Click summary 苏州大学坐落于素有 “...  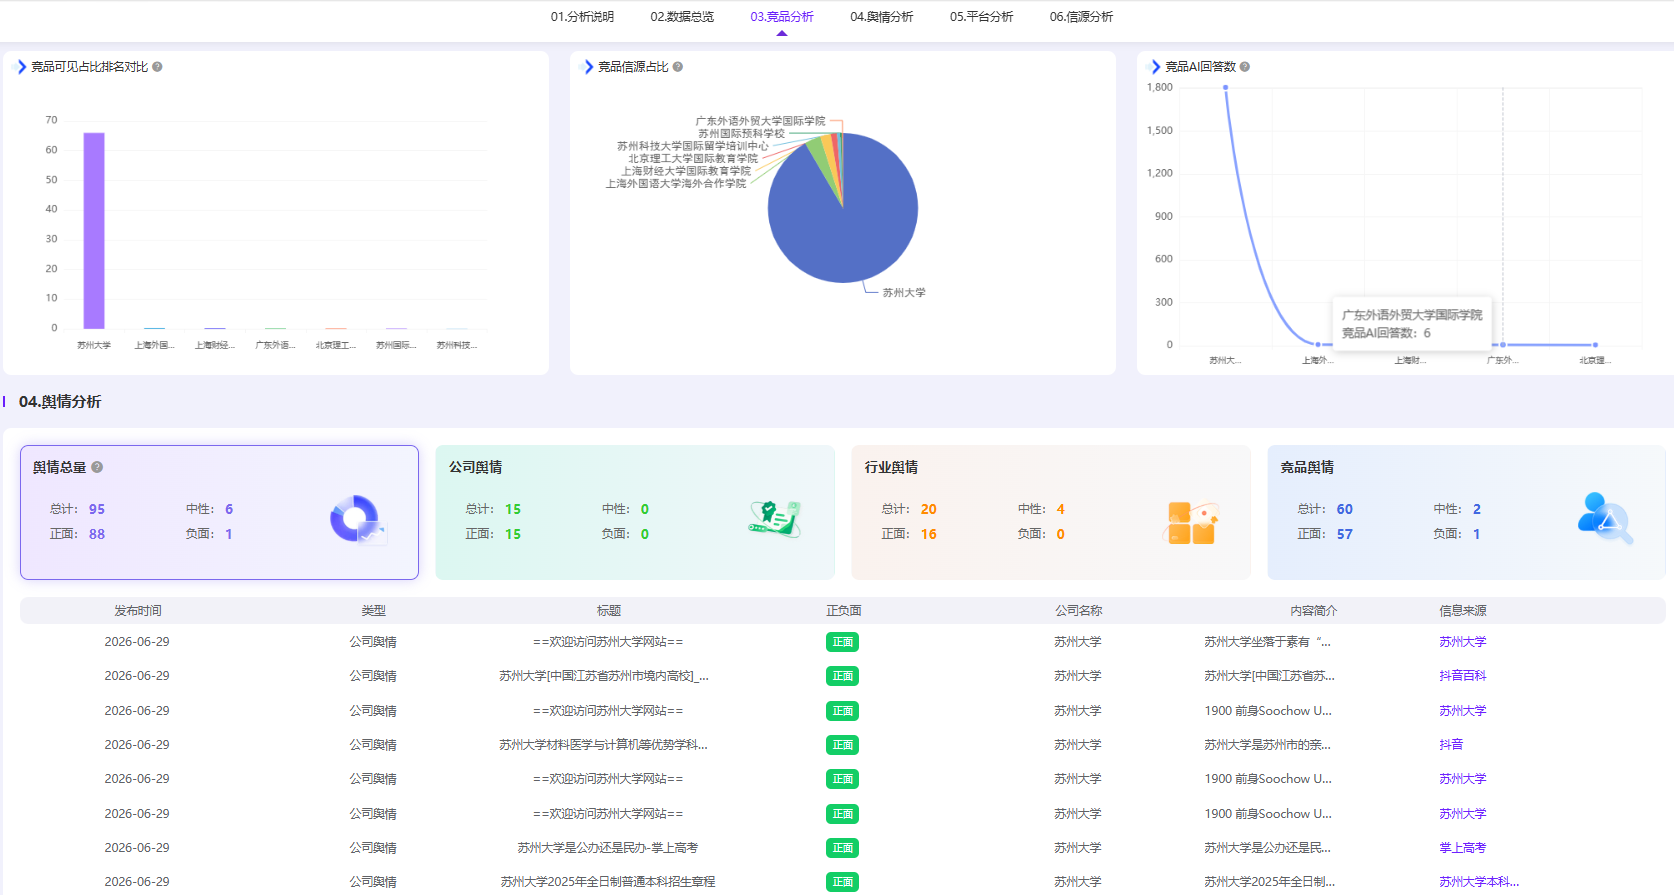[1267, 642]
